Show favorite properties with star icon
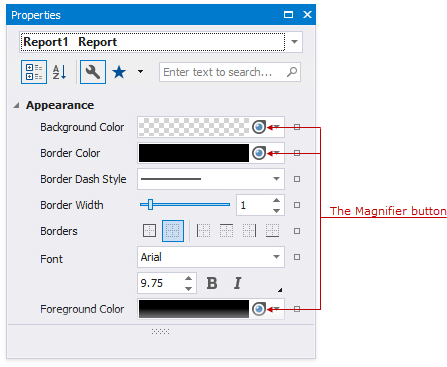The image size is (447, 367). click(119, 72)
